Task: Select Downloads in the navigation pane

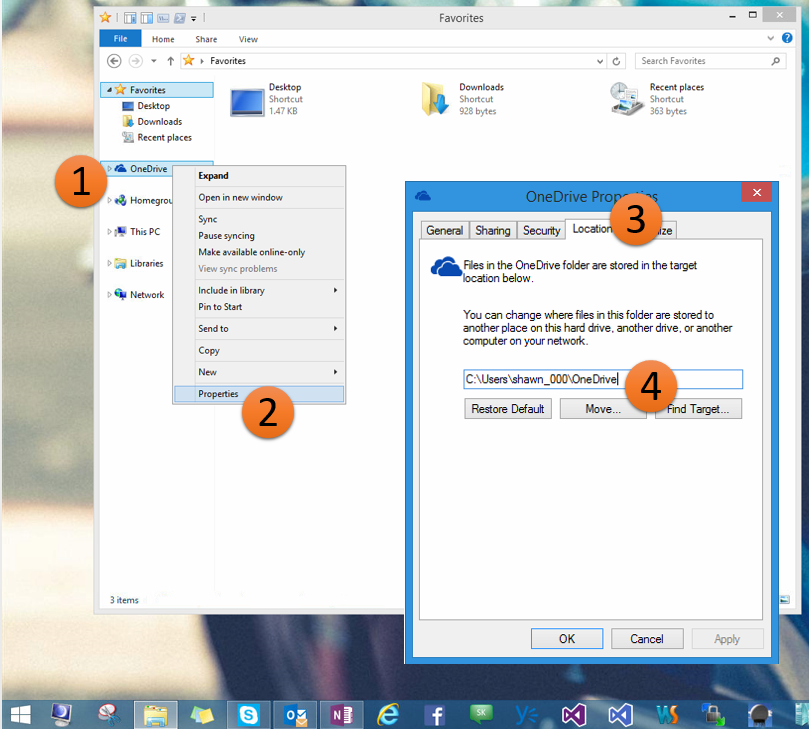Action: (x=159, y=122)
